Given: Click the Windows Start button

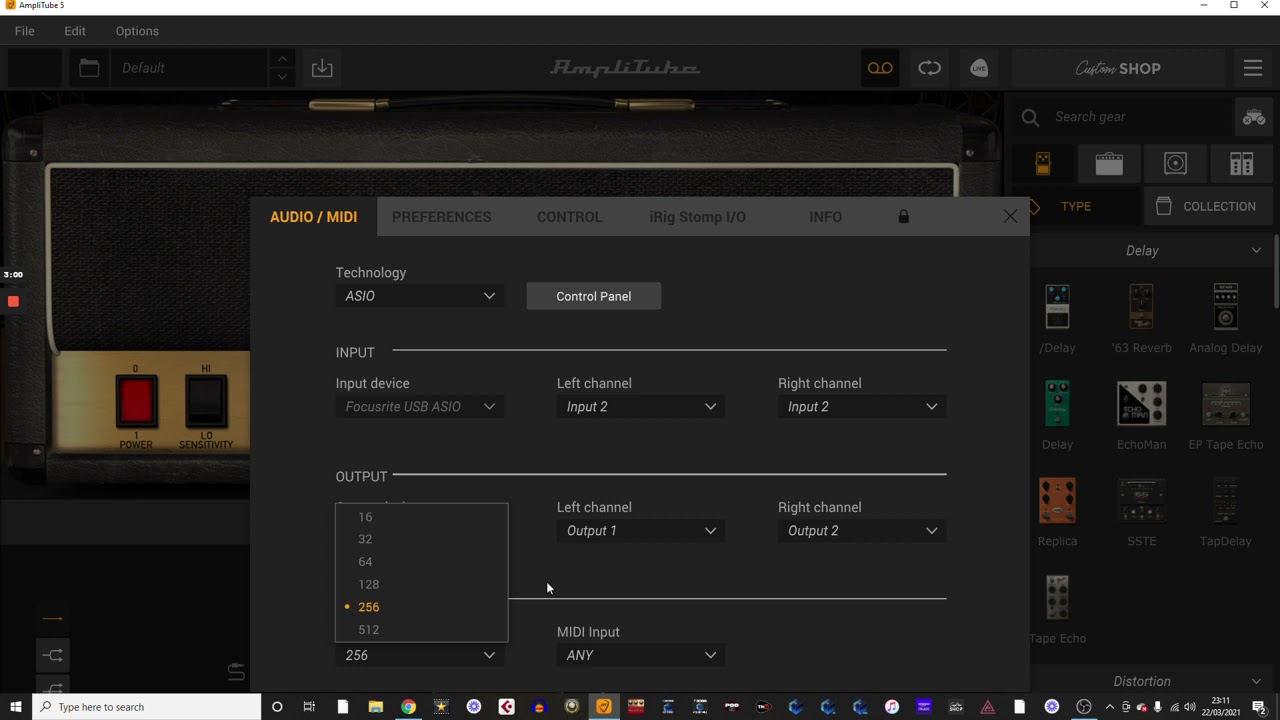Looking at the screenshot, I should pyautogui.click(x=16, y=707).
